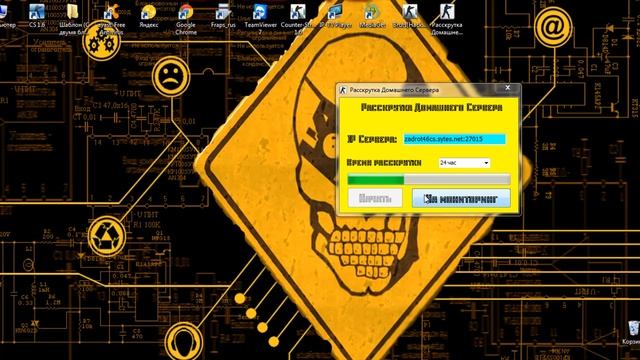Open the CS 1.6 desktop shortcut
The width and height of the screenshot is (640, 360).
coord(37,16)
